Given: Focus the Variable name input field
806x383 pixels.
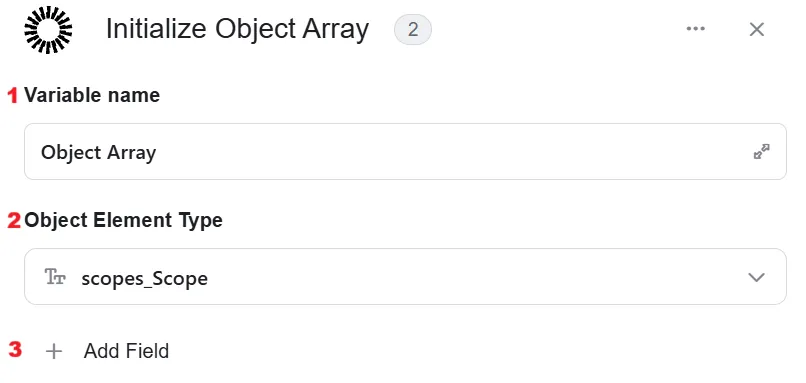Looking at the screenshot, I should tap(405, 151).
